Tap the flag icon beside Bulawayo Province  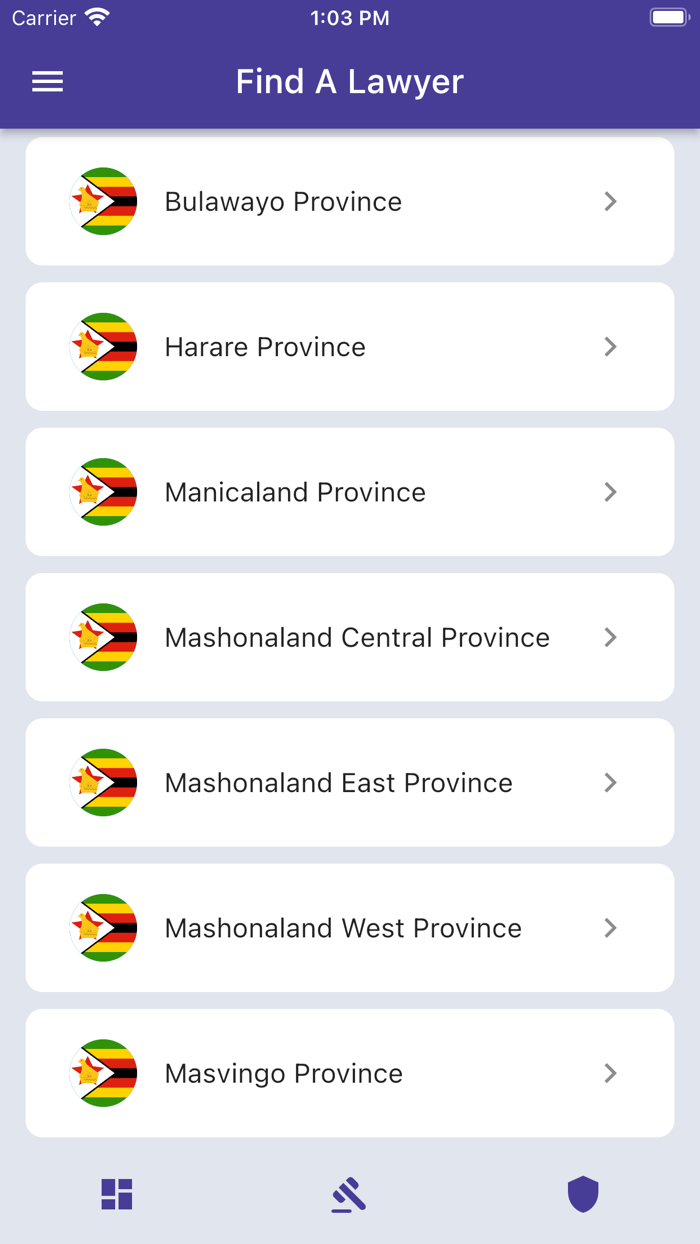pyautogui.click(x=104, y=201)
